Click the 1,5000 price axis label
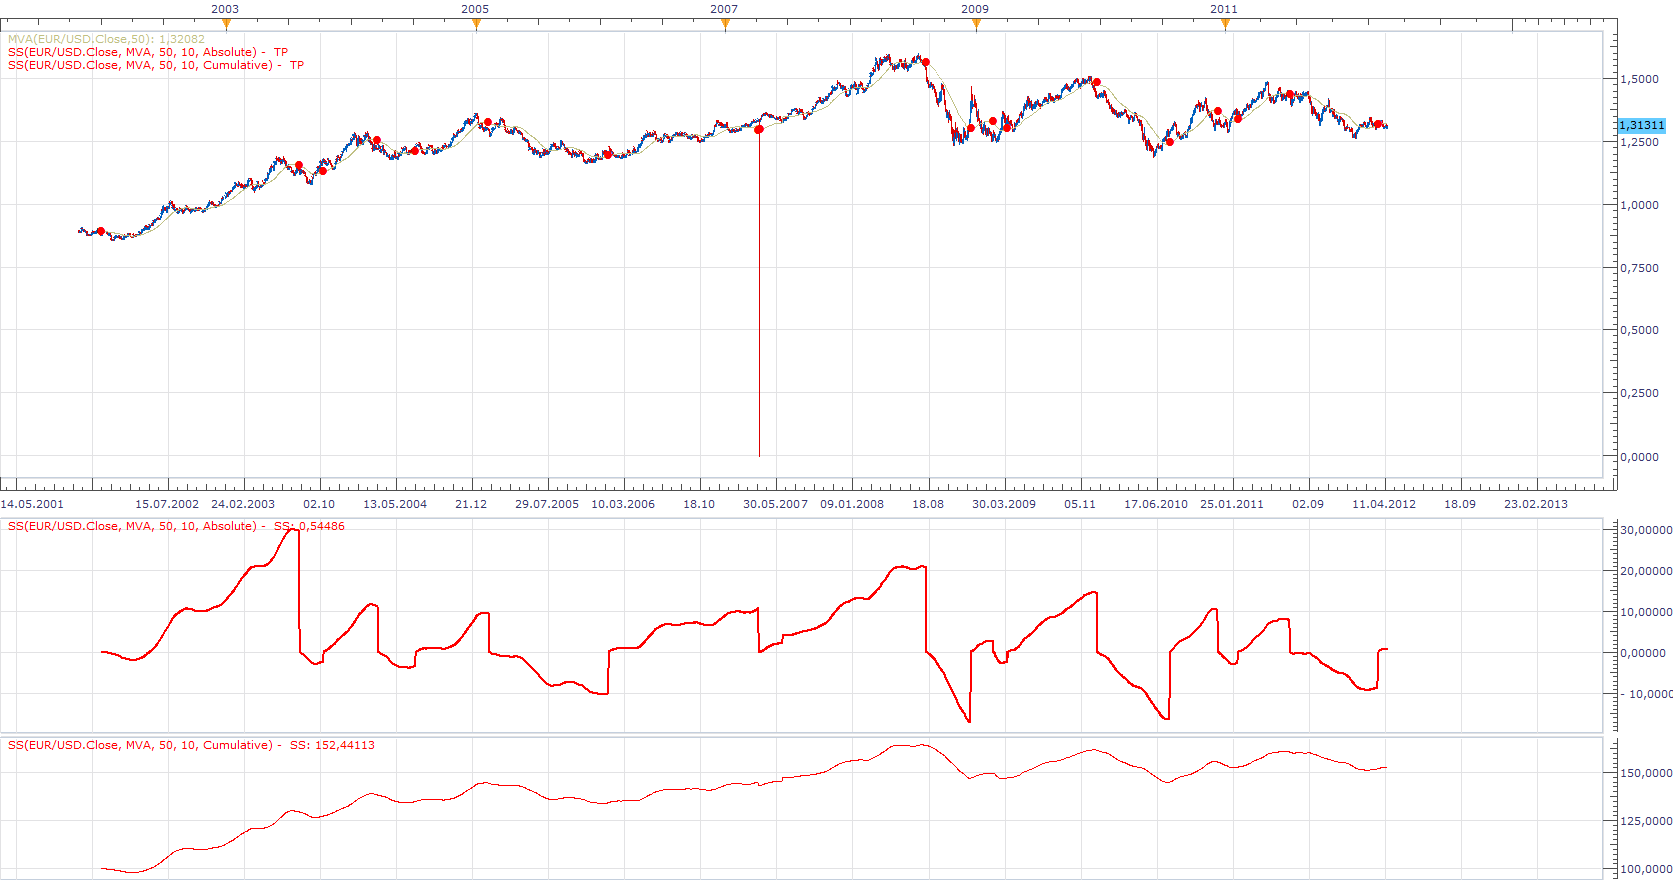 pyautogui.click(x=1640, y=79)
